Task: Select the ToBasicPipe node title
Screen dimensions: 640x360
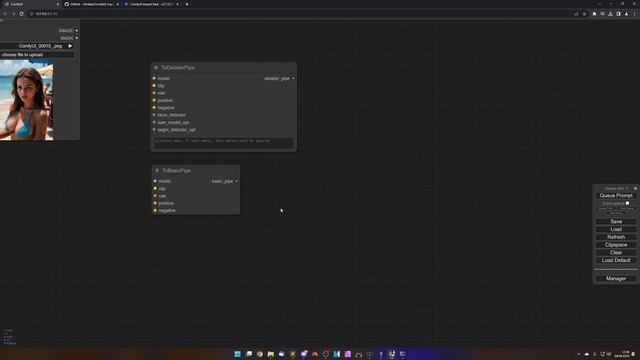Action: tap(176, 171)
